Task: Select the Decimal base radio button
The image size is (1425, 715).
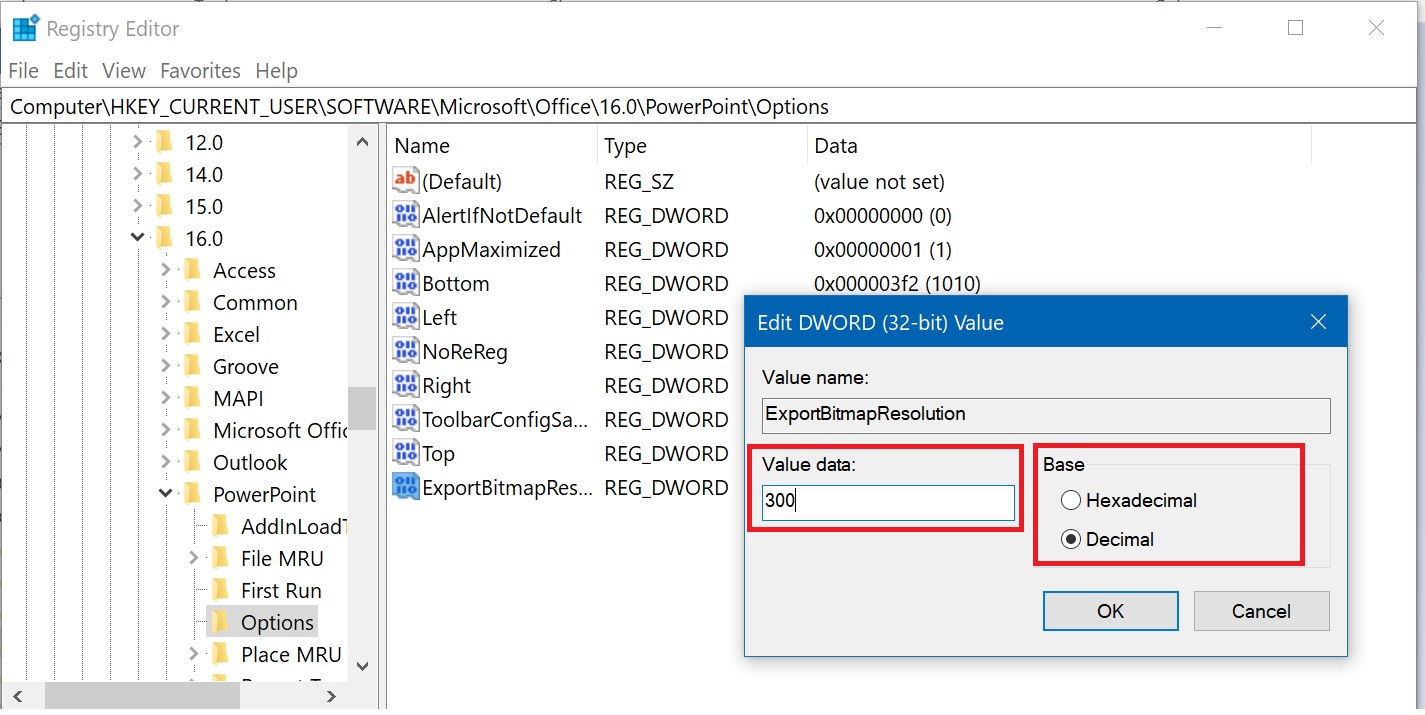Action: click(1071, 540)
